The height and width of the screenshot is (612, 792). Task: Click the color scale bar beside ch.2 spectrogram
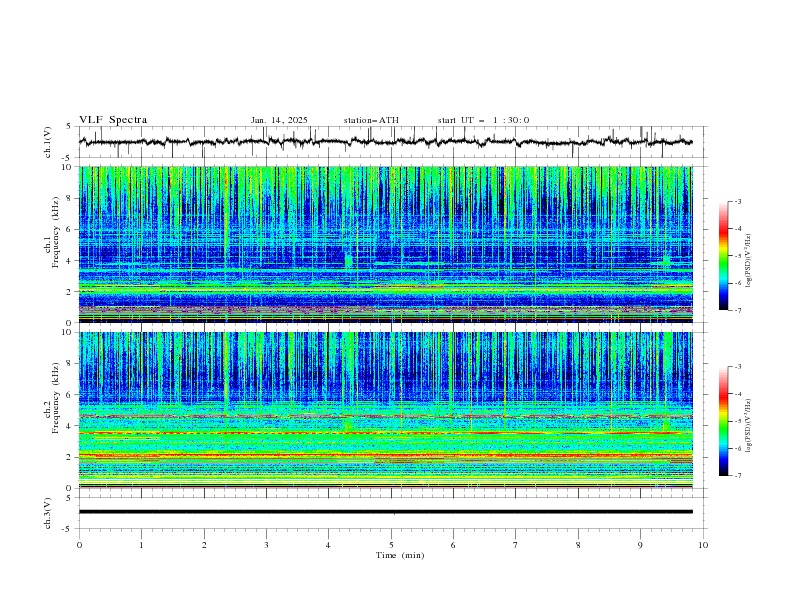(723, 421)
